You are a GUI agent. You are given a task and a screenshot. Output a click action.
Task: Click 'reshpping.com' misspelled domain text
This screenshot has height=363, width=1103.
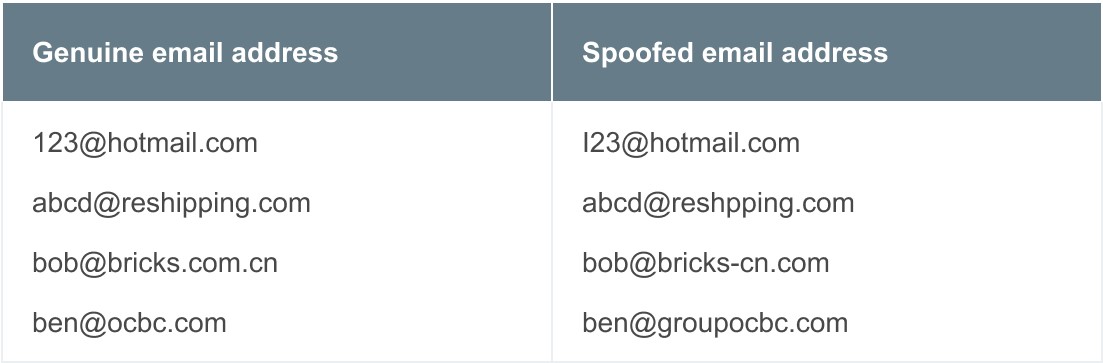(x=758, y=203)
